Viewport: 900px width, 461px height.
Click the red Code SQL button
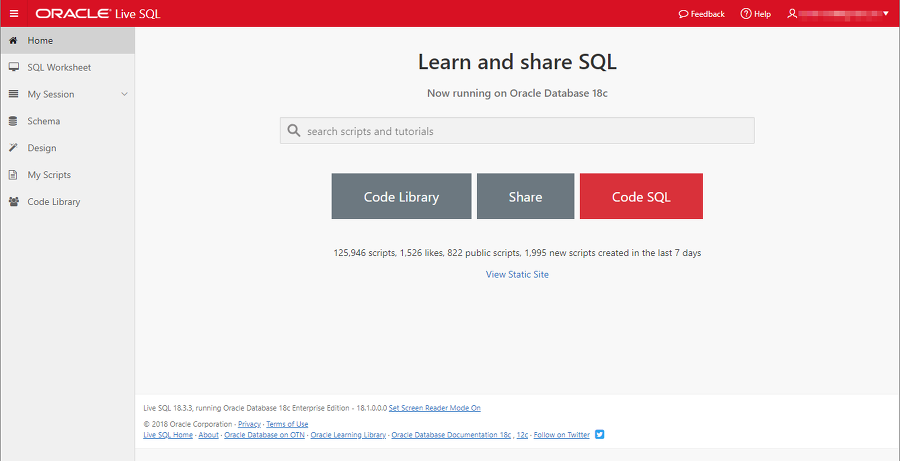point(641,196)
